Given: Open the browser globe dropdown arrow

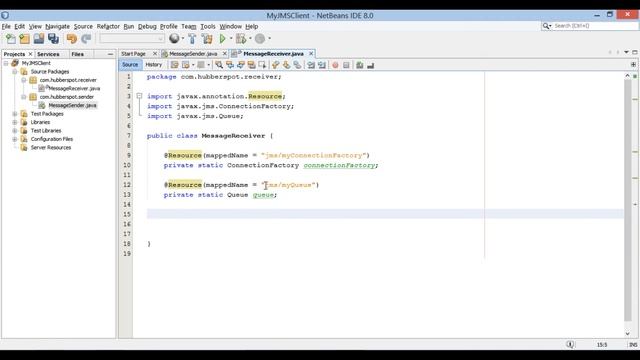Looking at the screenshot, I should (183, 38).
